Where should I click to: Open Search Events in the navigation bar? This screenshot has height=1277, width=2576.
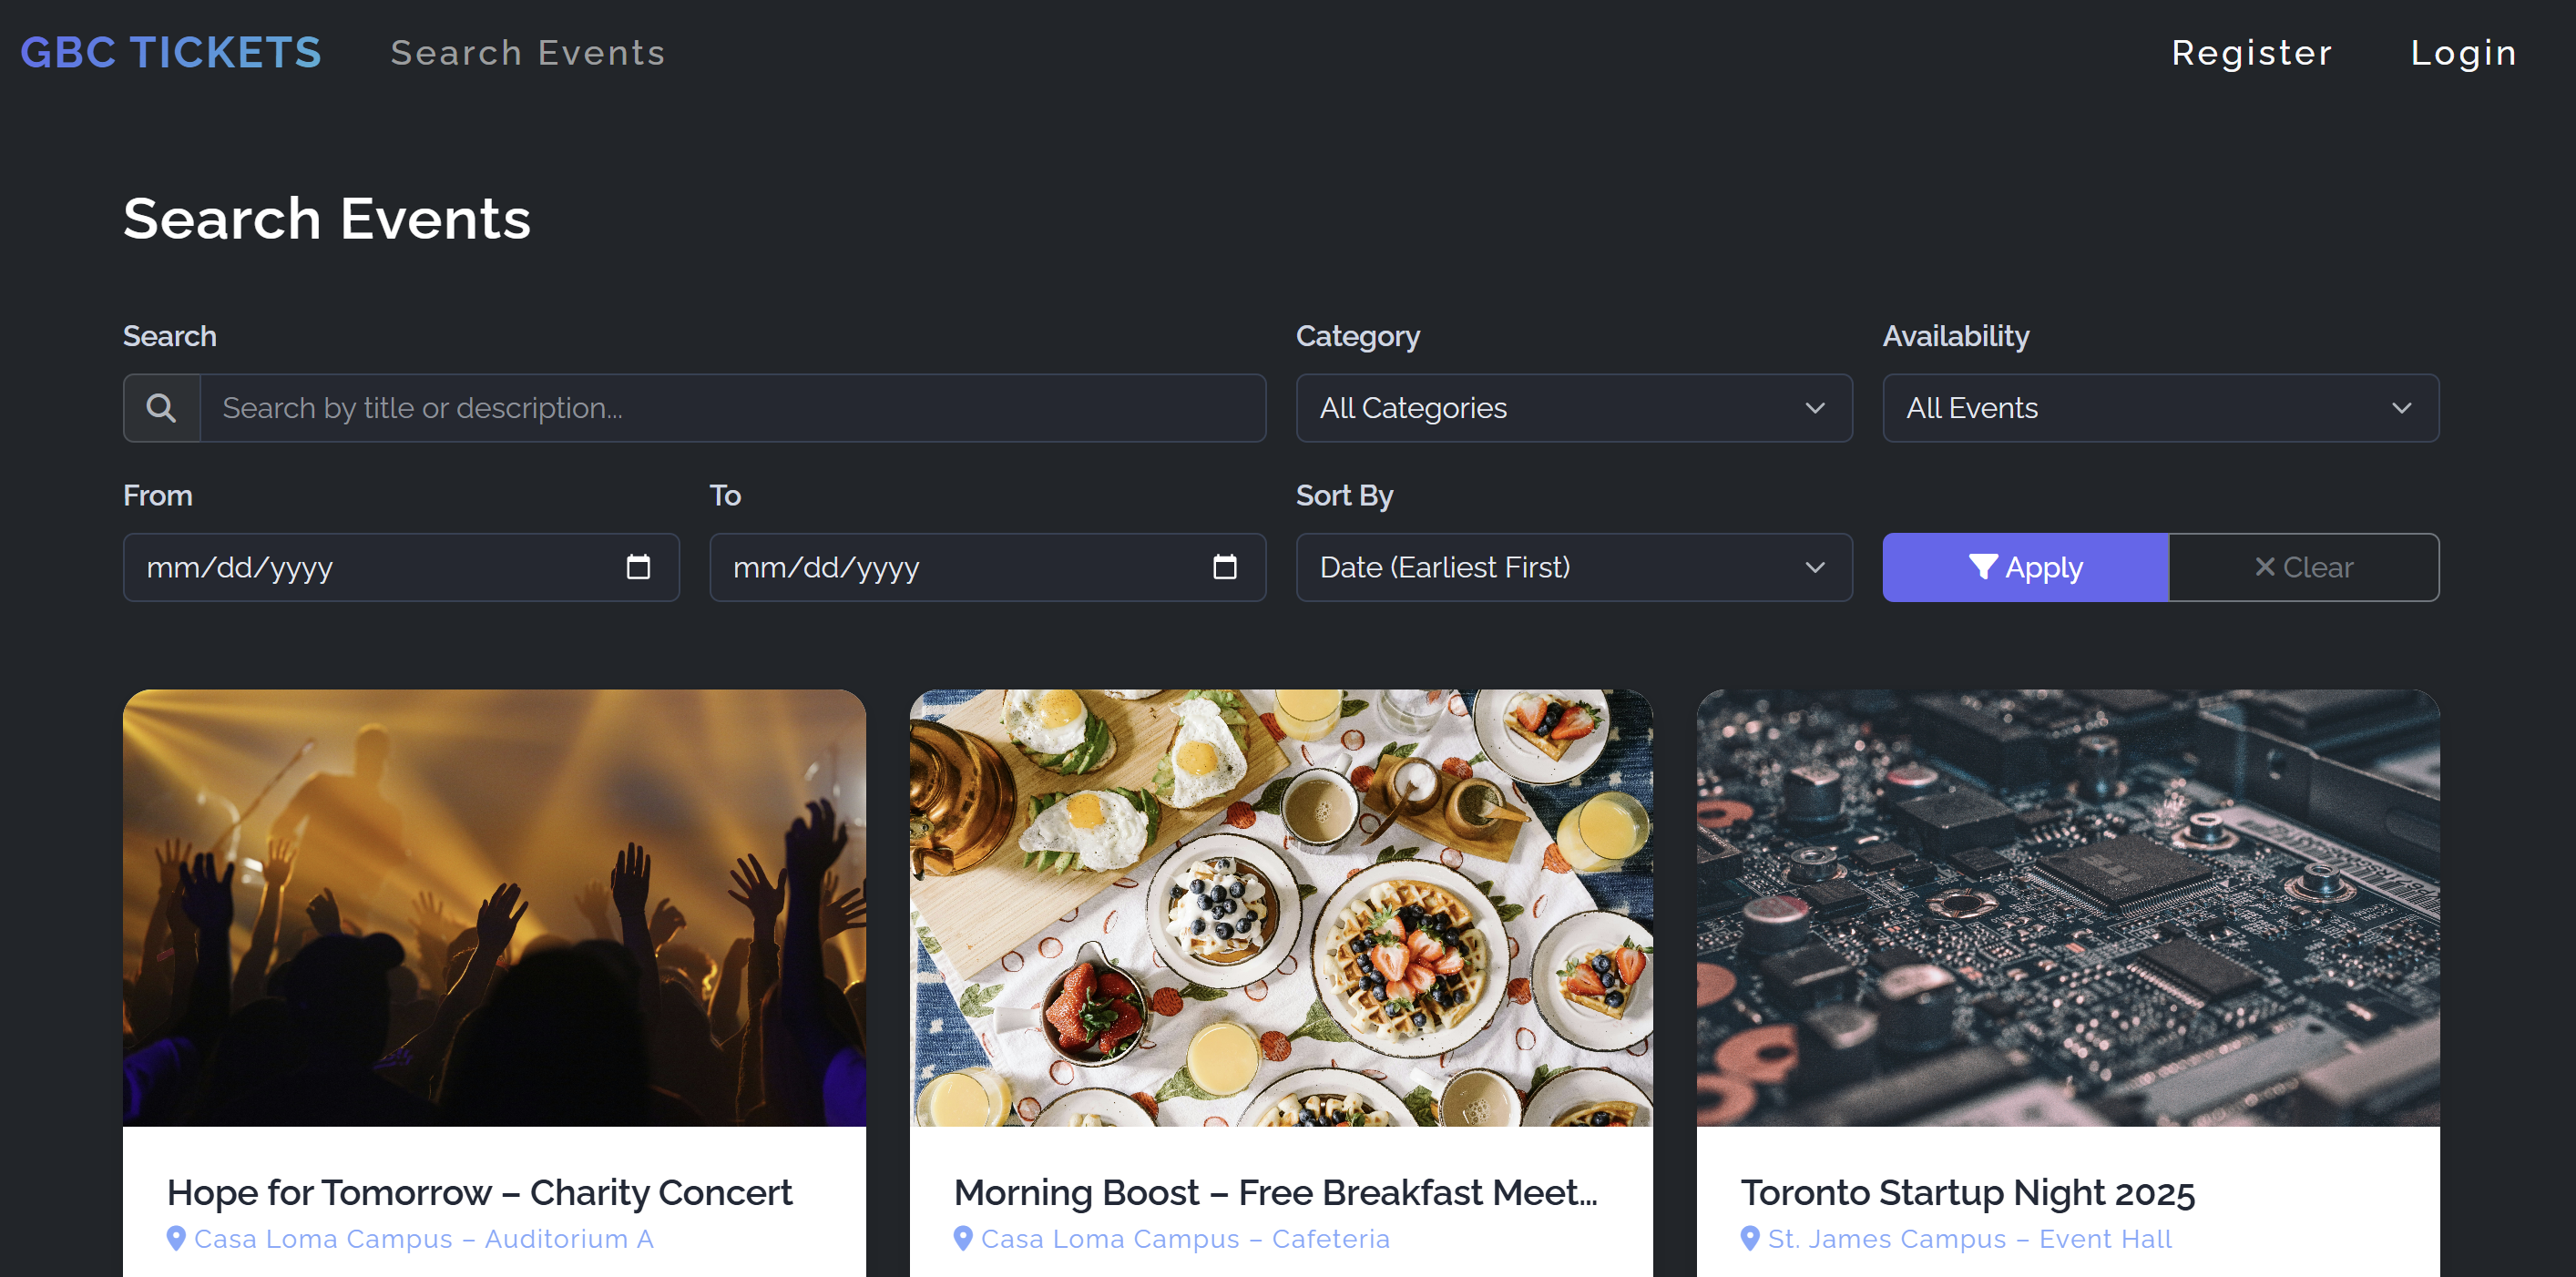pyautogui.click(x=527, y=53)
